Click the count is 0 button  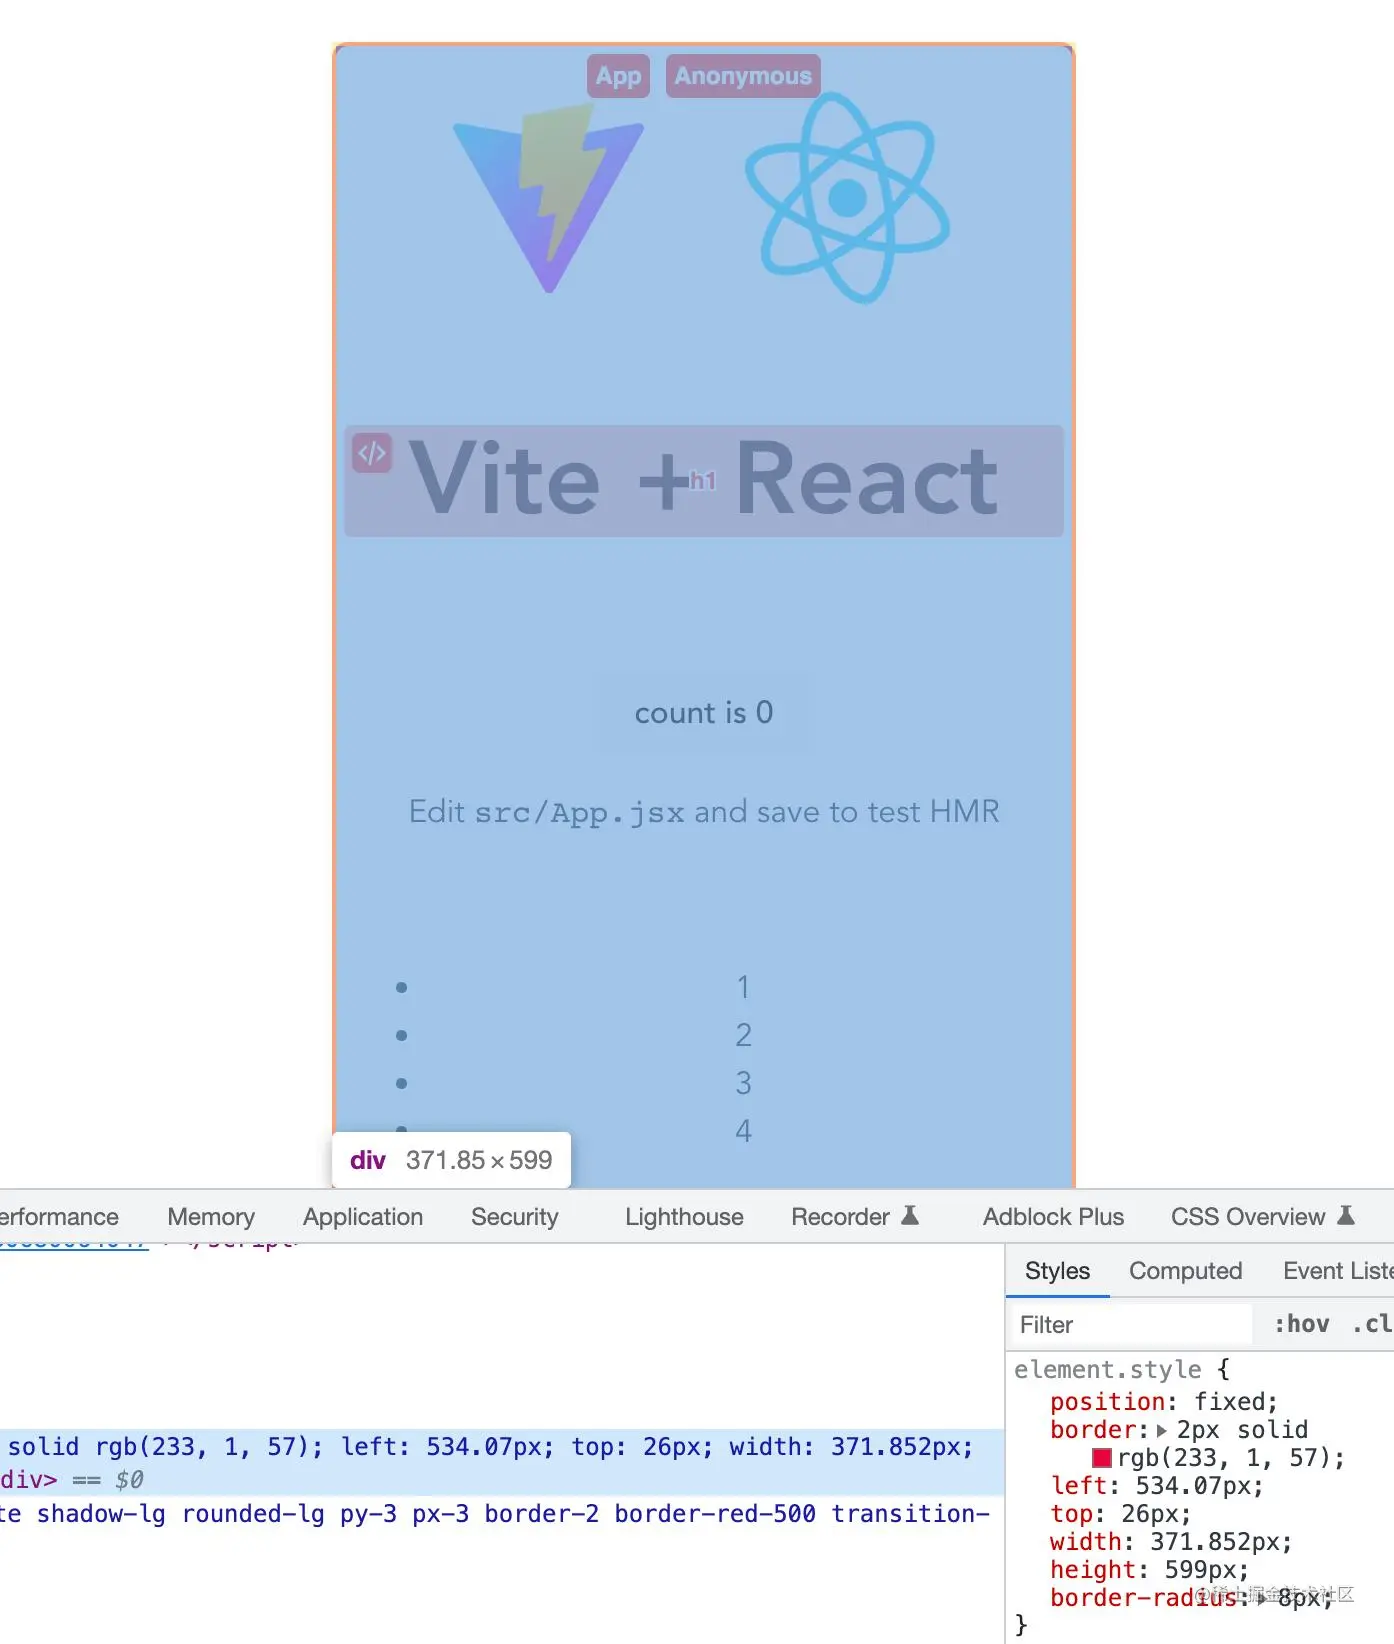tap(704, 713)
